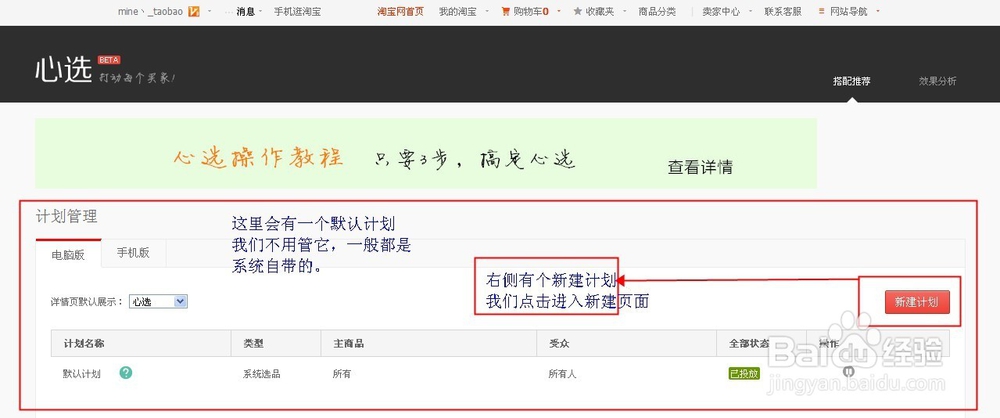The width and height of the screenshot is (1000, 418).
Task: Switch to the 电脑版 tab
Action: (68, 255)
